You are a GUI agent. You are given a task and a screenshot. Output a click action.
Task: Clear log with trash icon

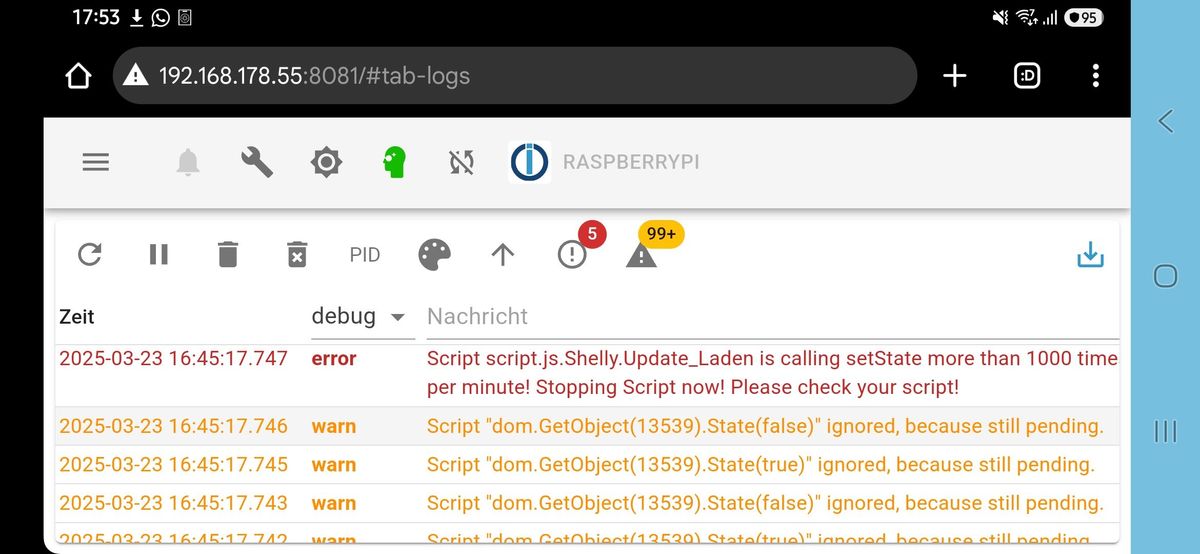point(228,255)
